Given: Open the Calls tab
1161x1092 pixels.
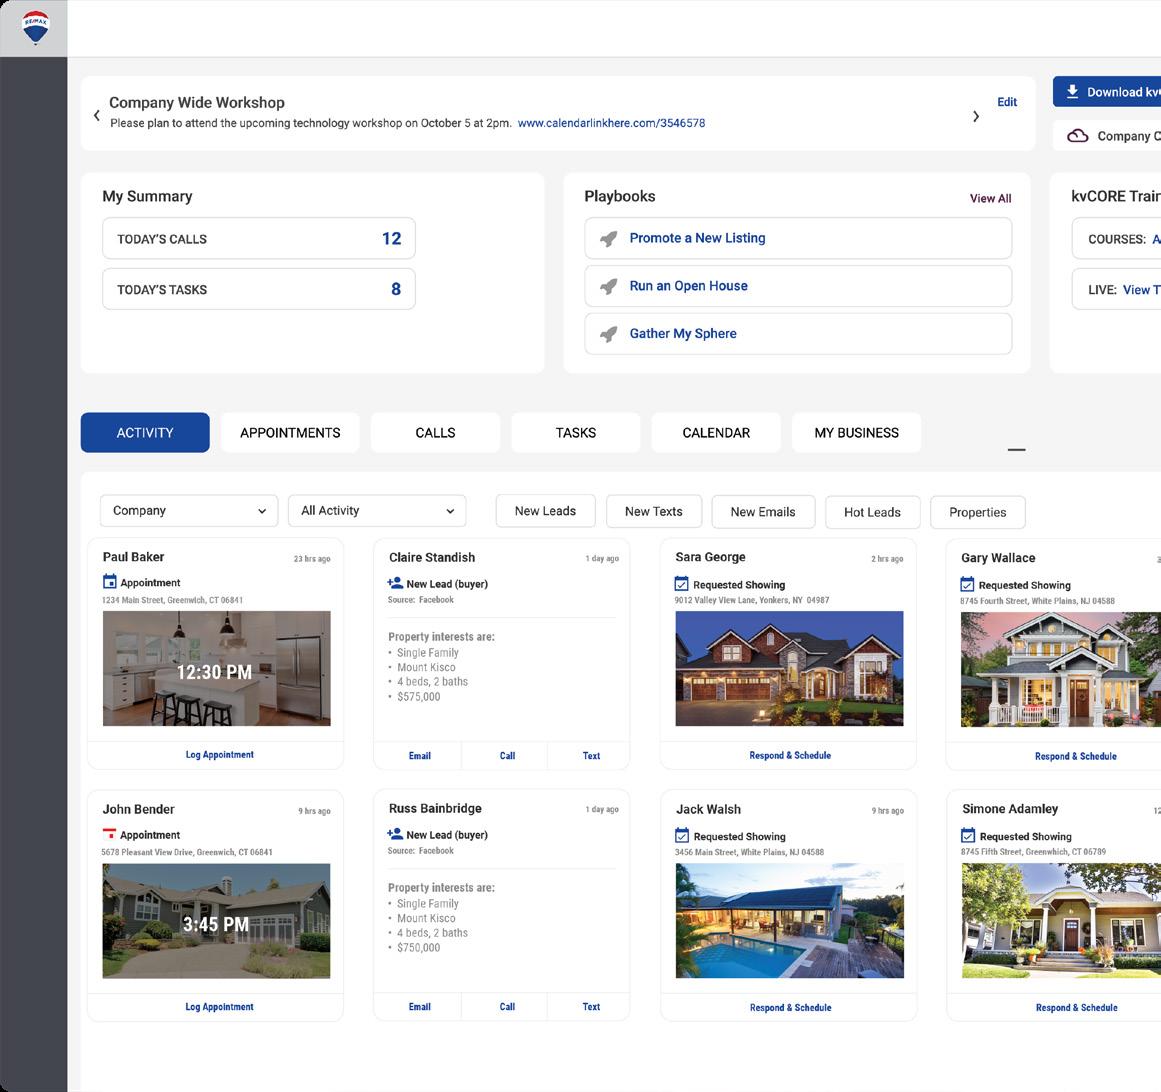Looking at the screenshot, I should click(435, 432).
